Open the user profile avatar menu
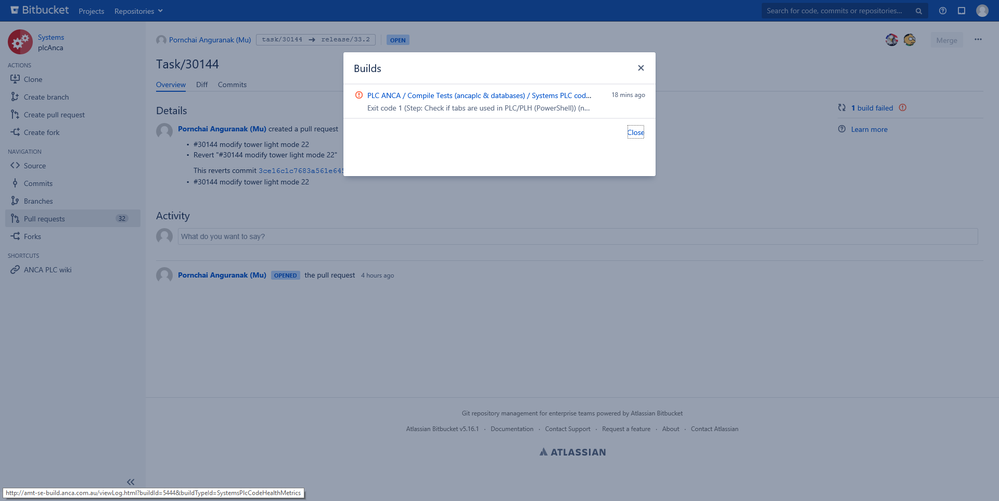Image resolution: width=999 pixels, height=501 pixels. coord(982,10)
